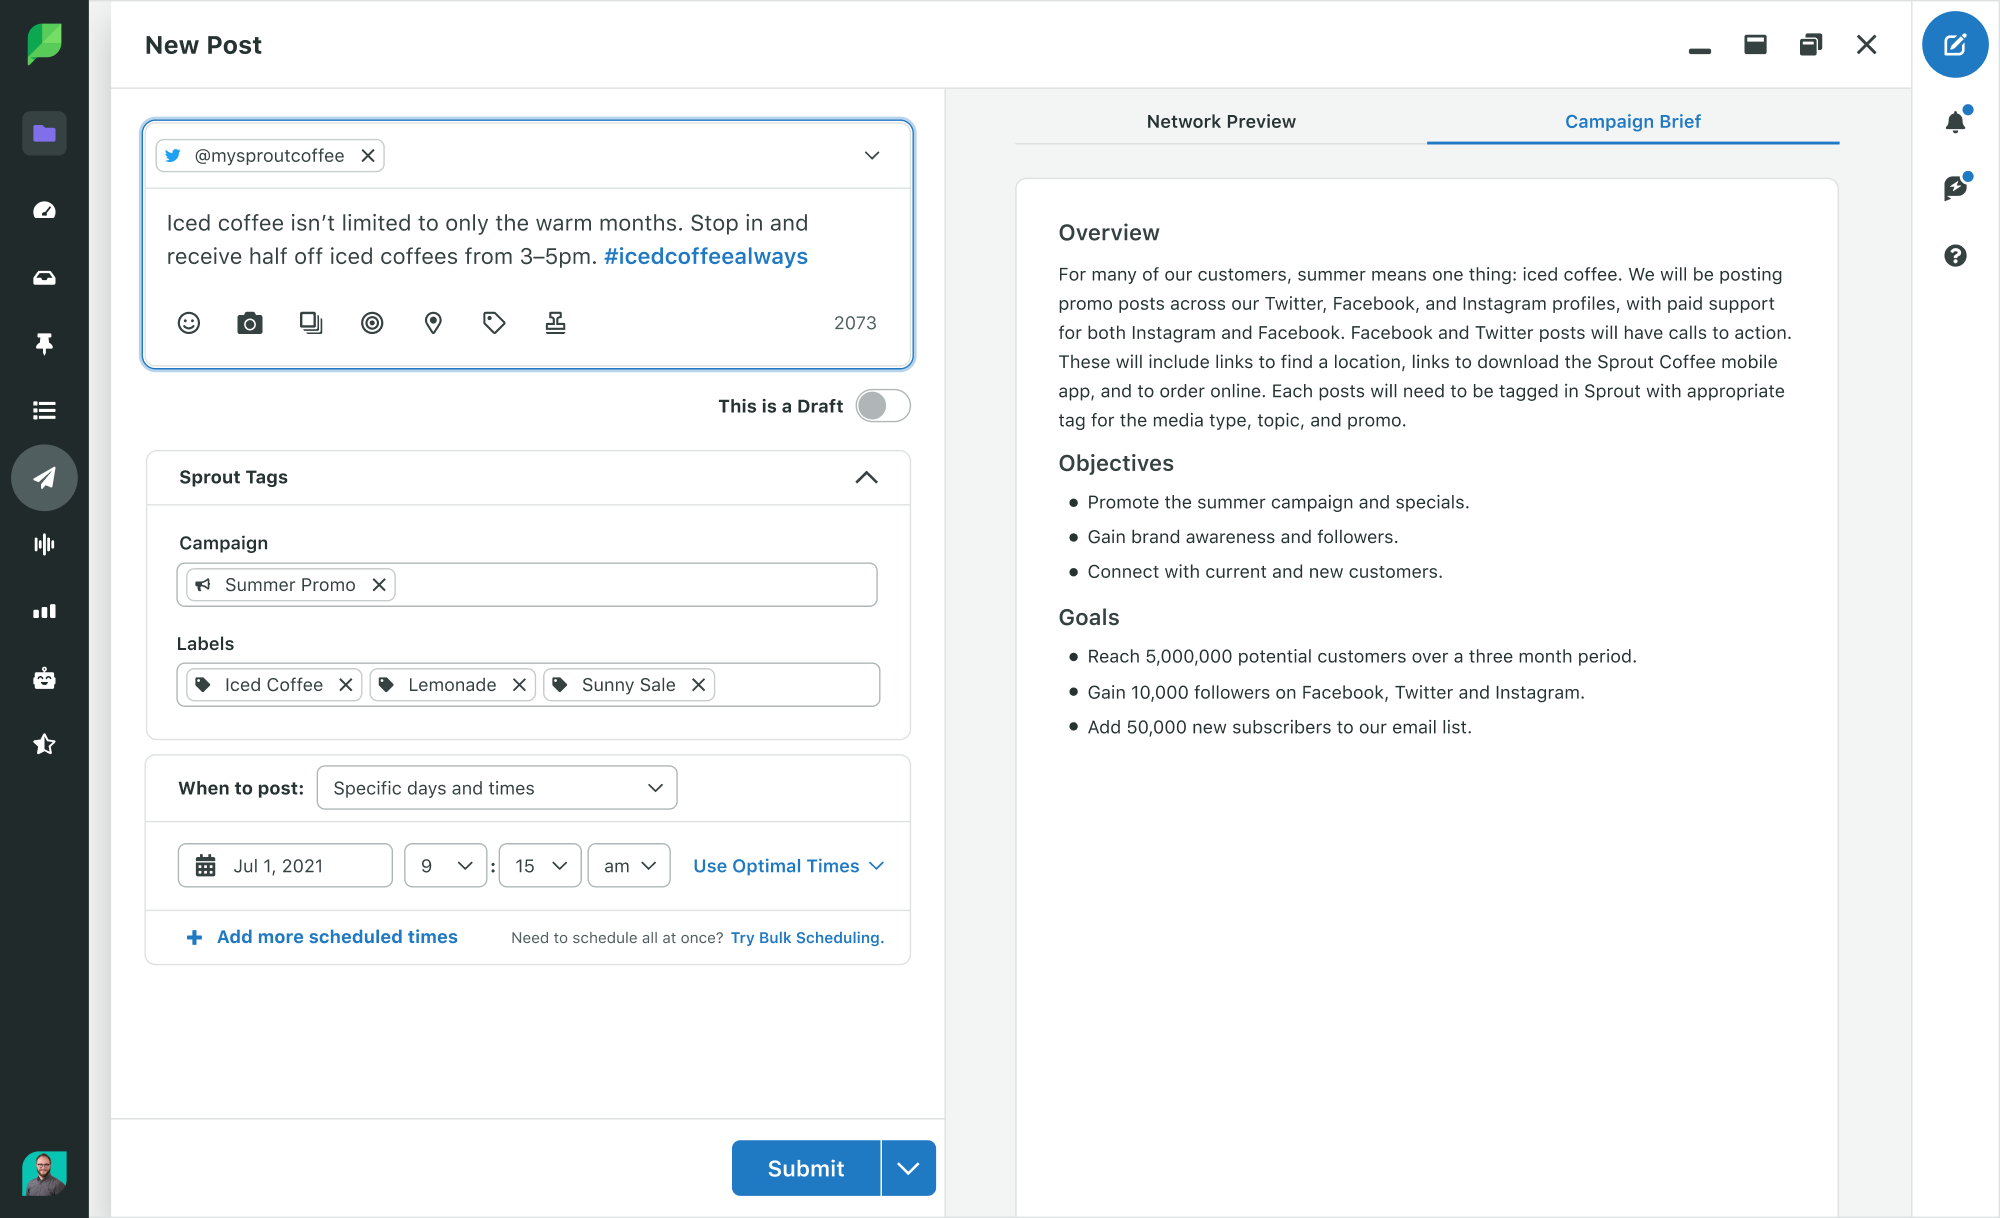The image size is (2000, 1218).
Task: Expand the Submit button options arrow
Action: click(x=908, y=1168)
